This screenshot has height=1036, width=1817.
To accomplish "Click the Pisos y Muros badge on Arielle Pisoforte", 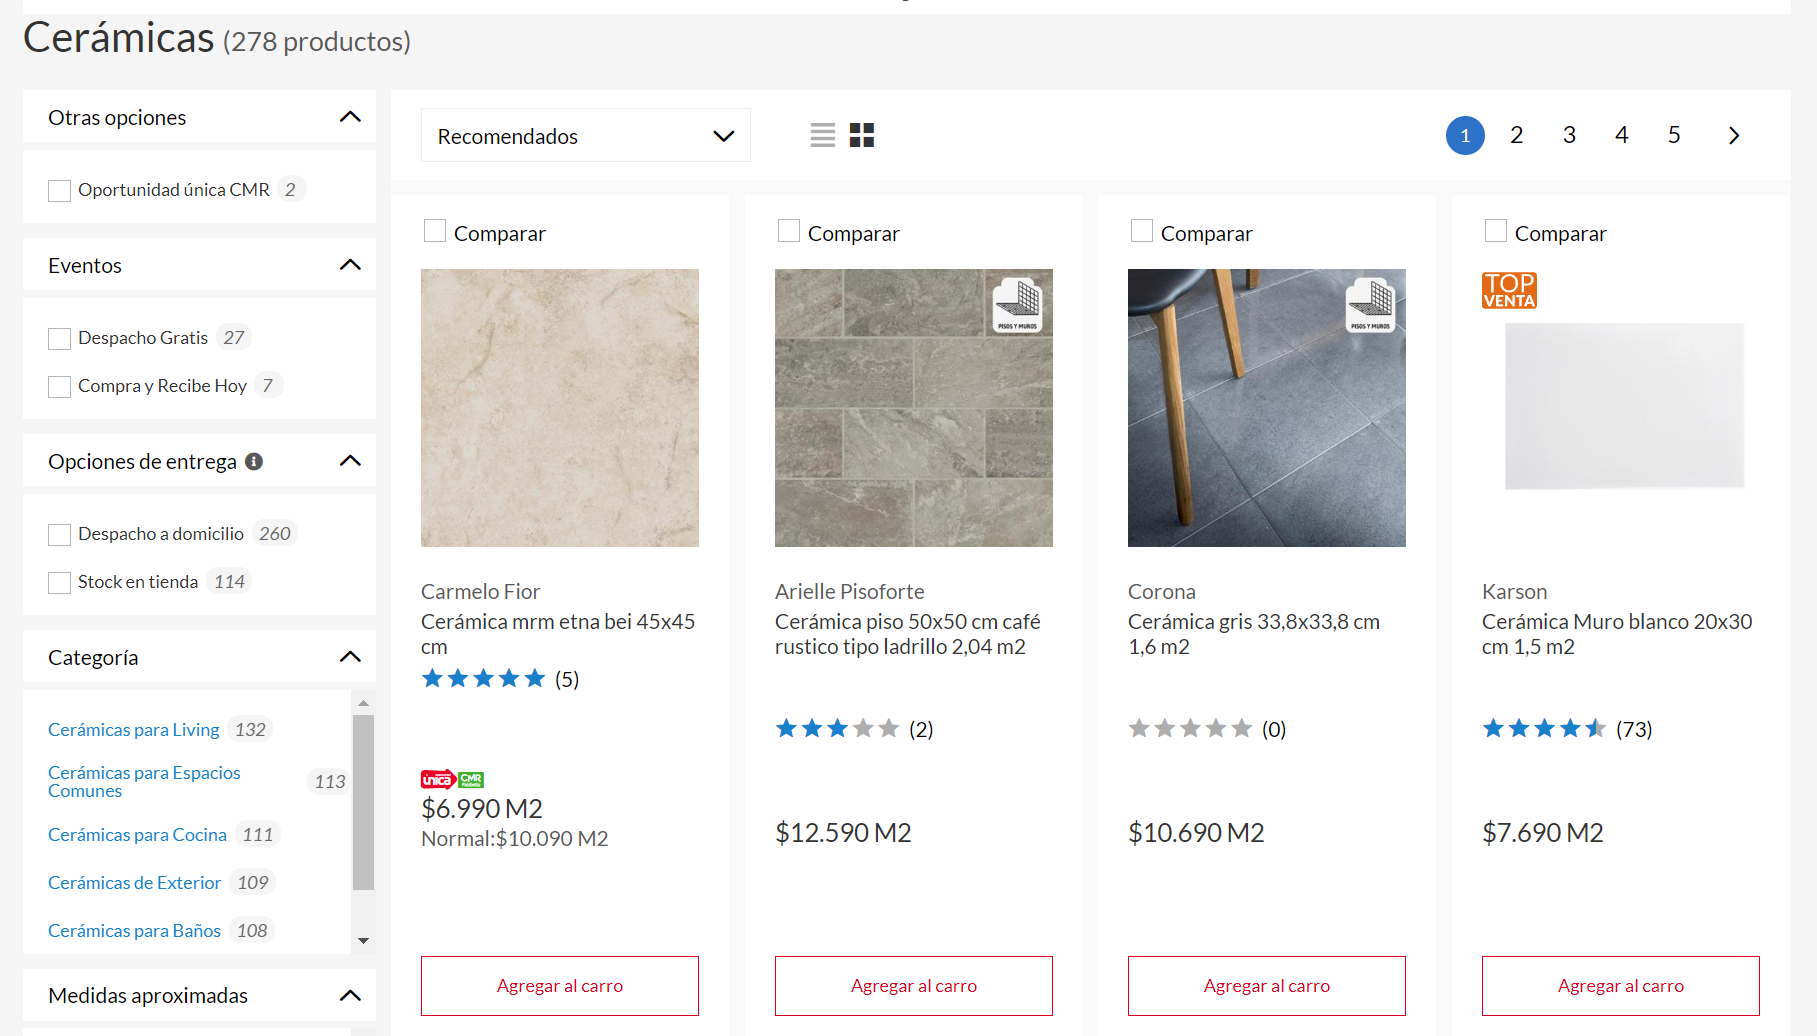I will pos(1017,304).
